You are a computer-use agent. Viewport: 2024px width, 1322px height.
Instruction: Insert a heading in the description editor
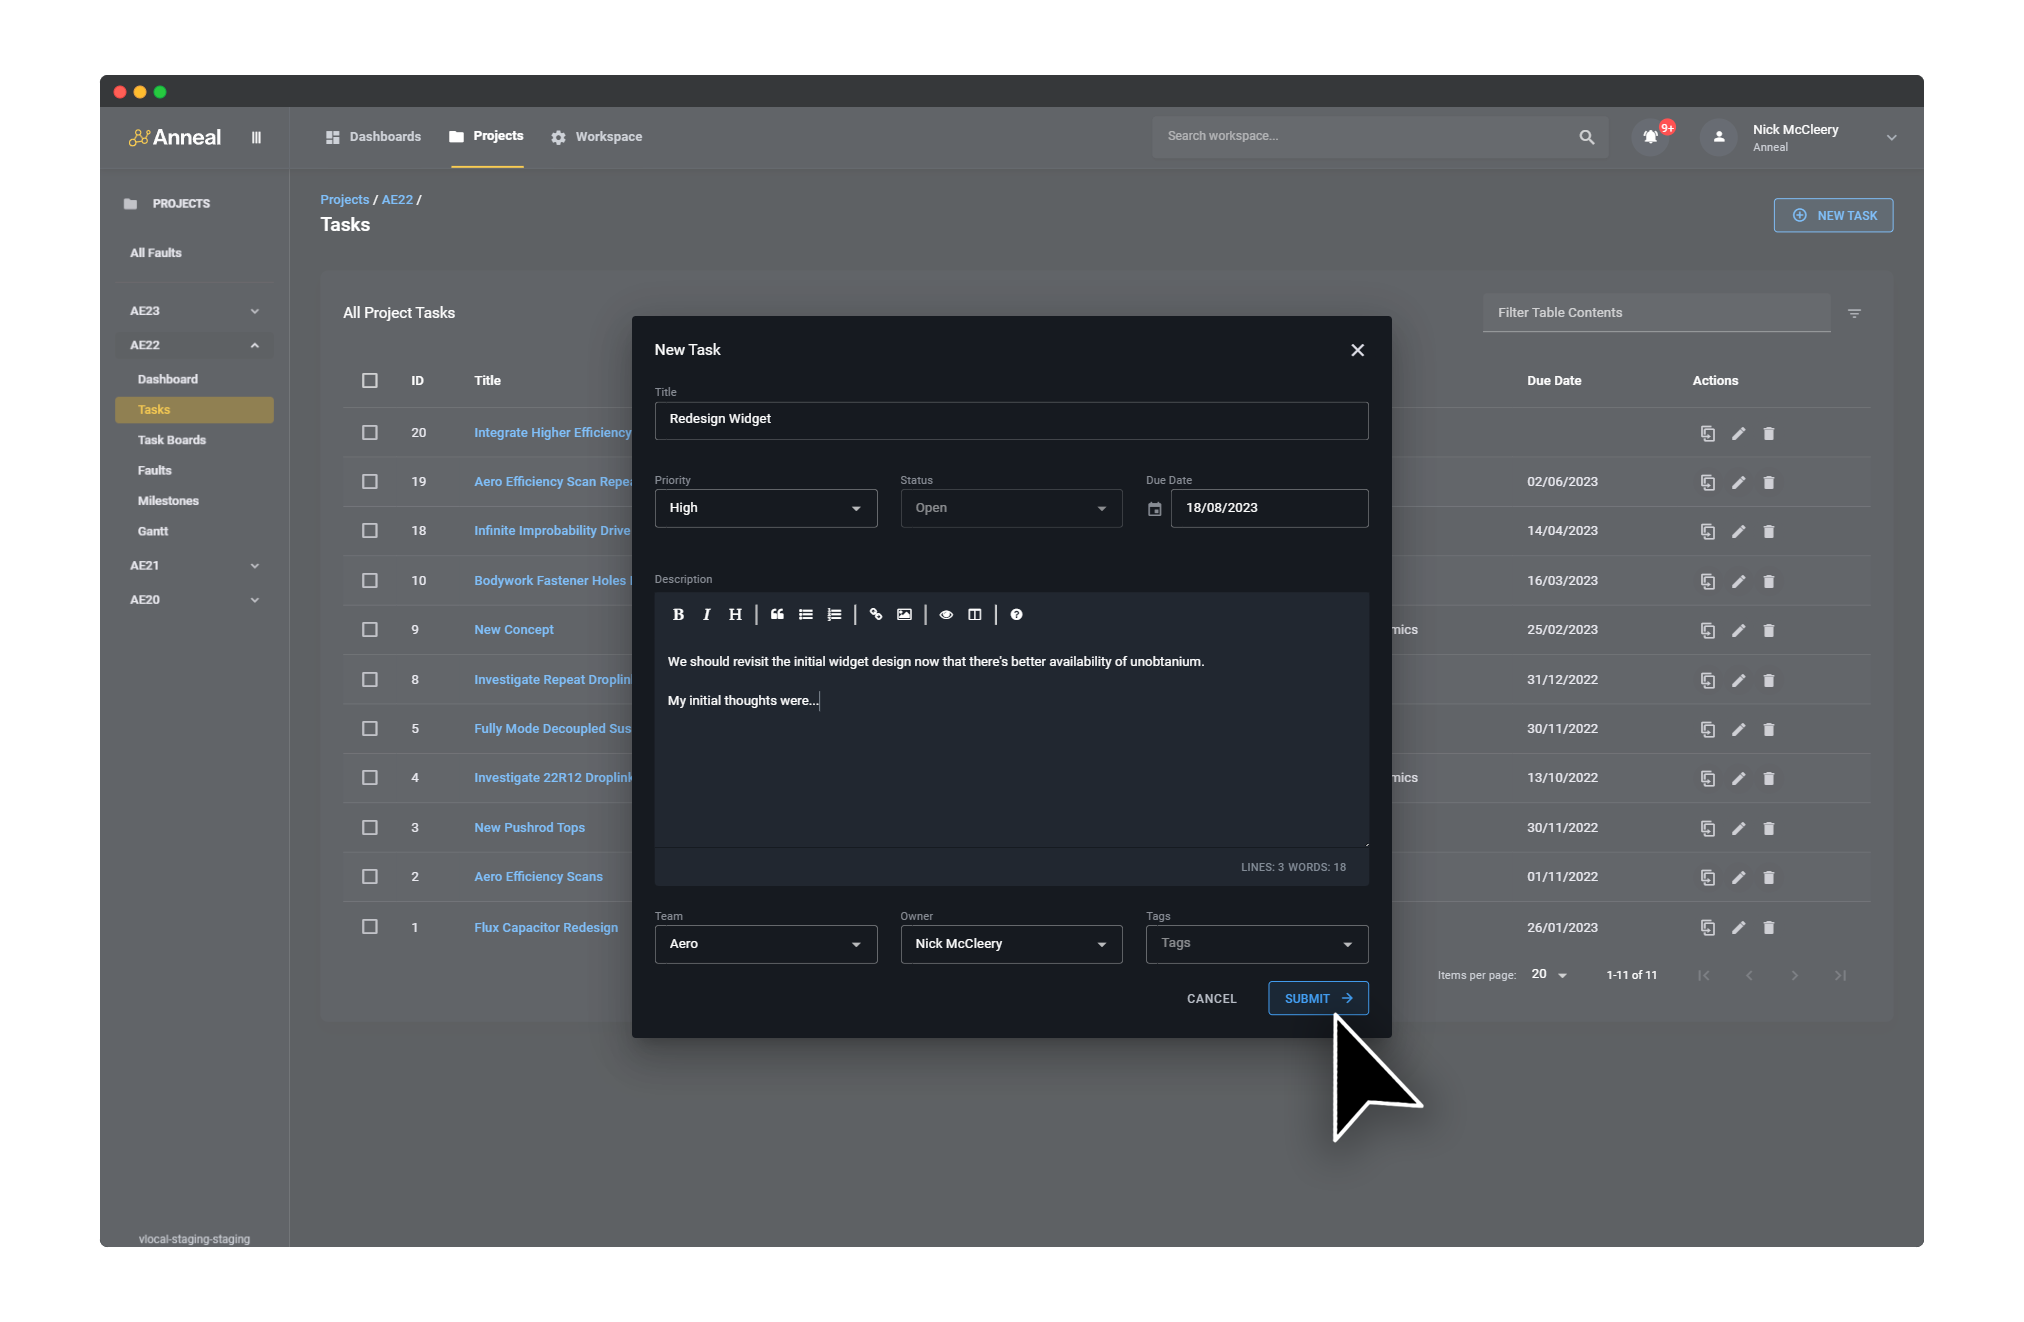(x=735, y=614)
